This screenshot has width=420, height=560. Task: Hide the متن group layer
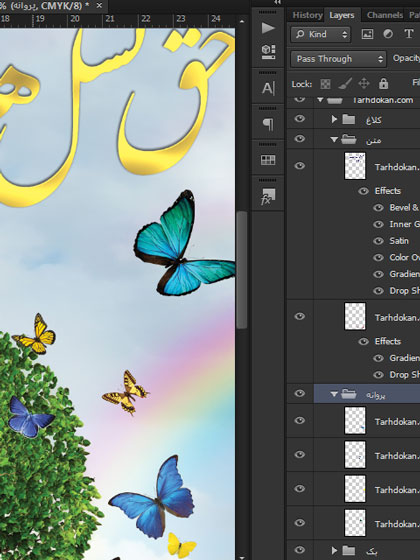tap(300, 139)
